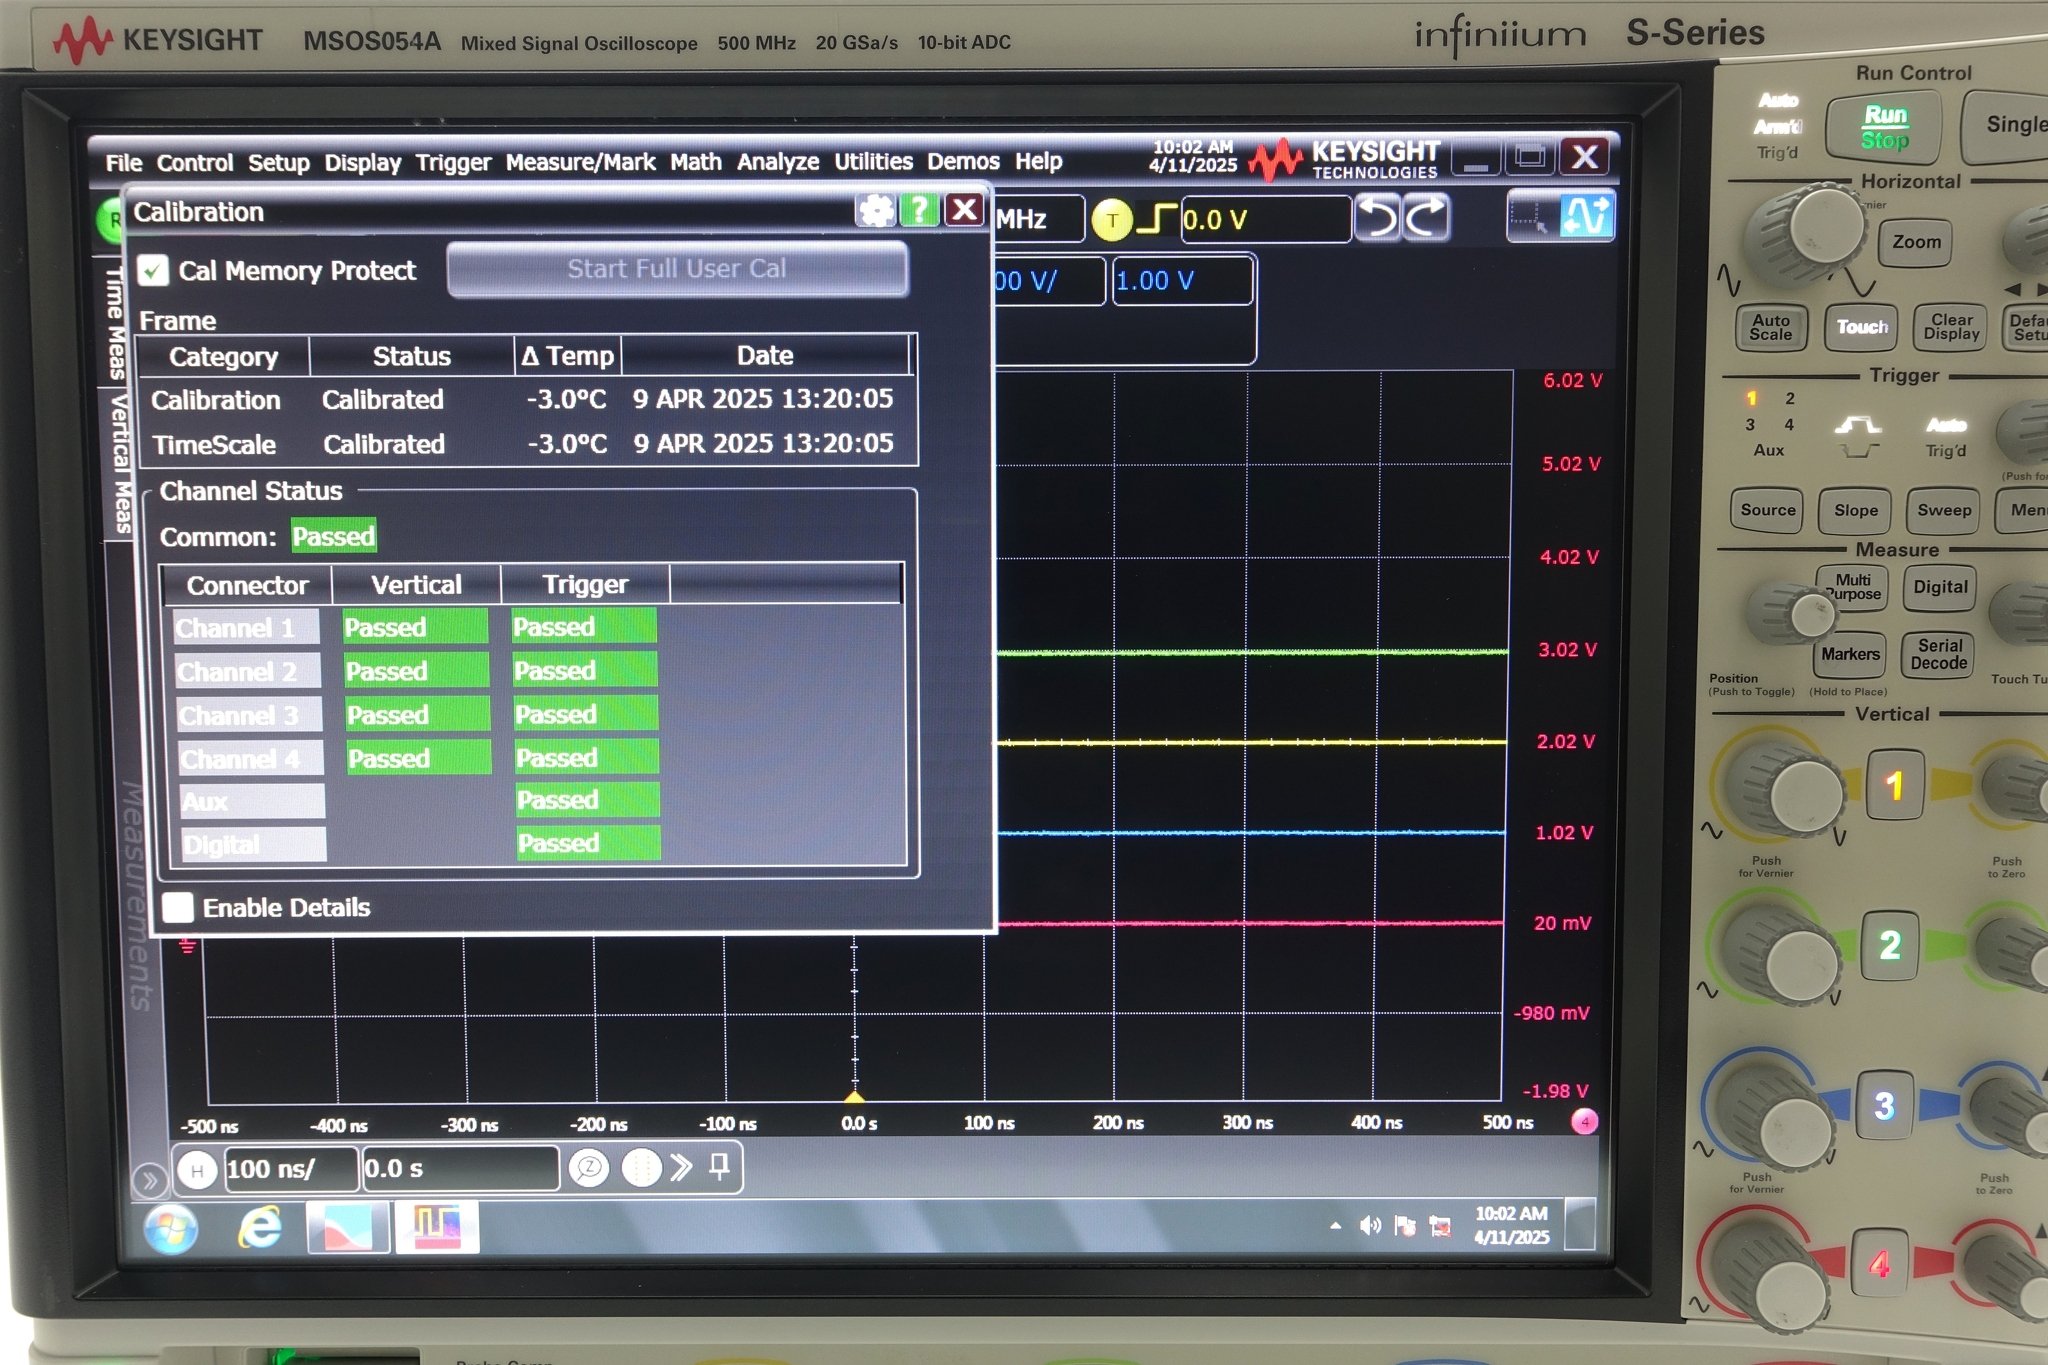This screenshot has height=1365, width=2048.
Task: Click the volume speaker tray icon
Action: click(1370, 1226)
